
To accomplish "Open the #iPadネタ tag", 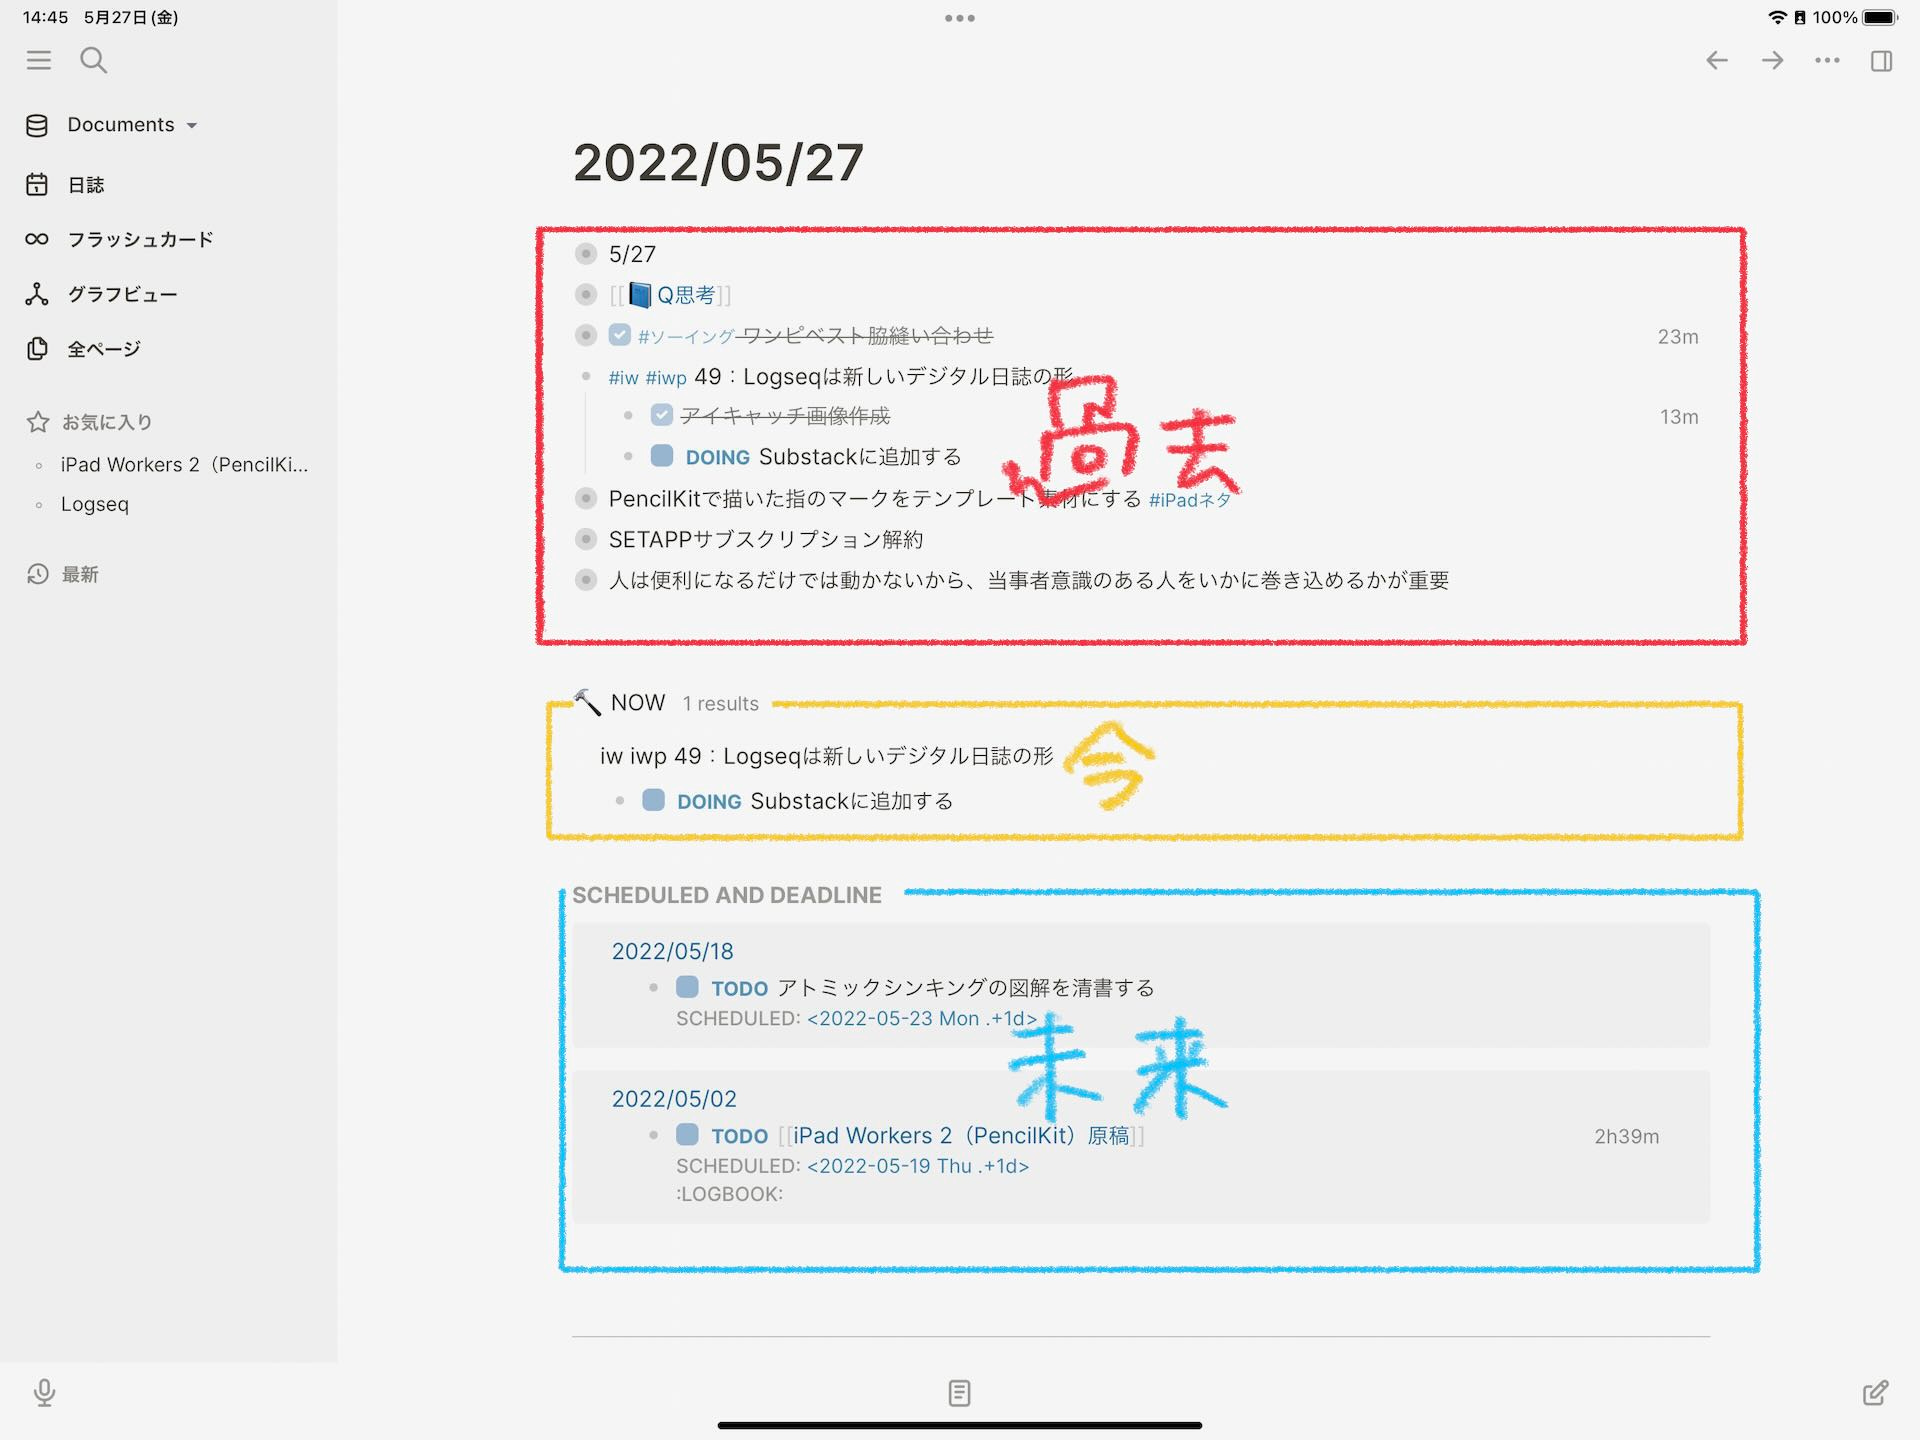I will click(1190, 500).
